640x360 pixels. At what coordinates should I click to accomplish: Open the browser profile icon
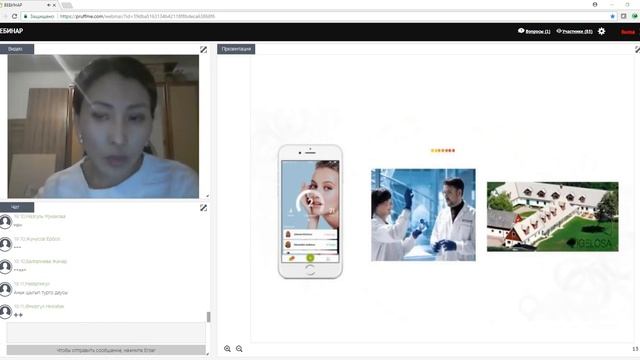pyautogui.click(x=595, y=4)
